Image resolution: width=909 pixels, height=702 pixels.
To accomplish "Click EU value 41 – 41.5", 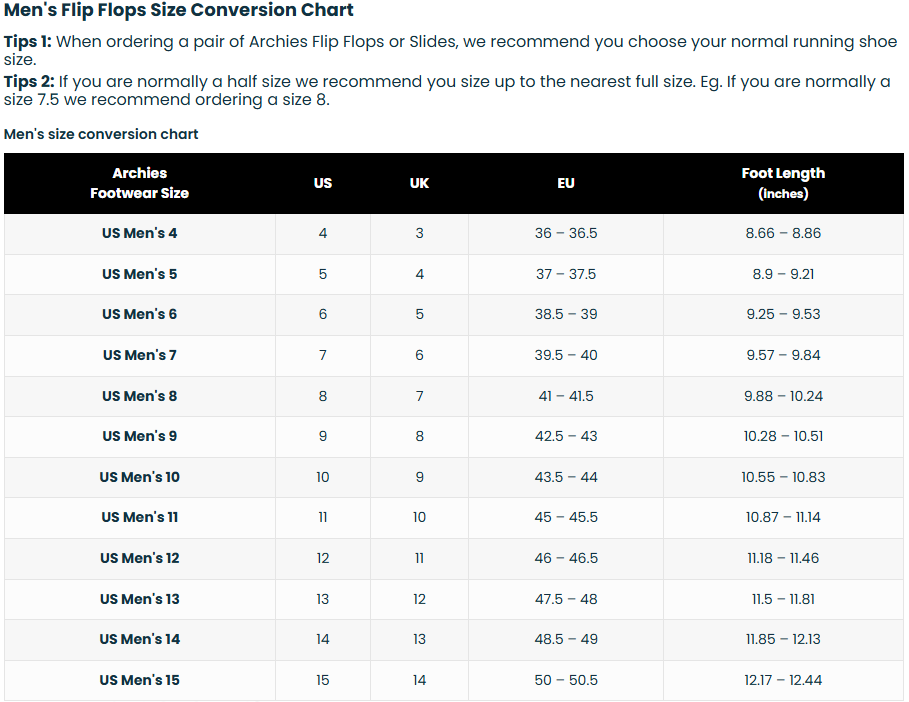I will tap(566, 396).
